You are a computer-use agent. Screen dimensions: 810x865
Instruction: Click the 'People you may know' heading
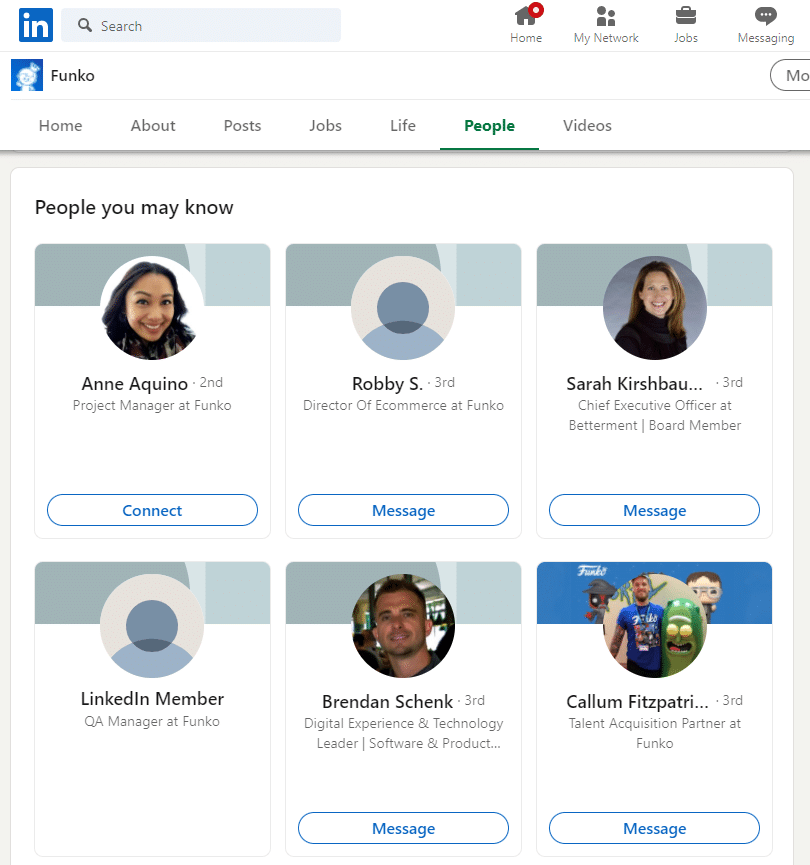coord(134,208)
